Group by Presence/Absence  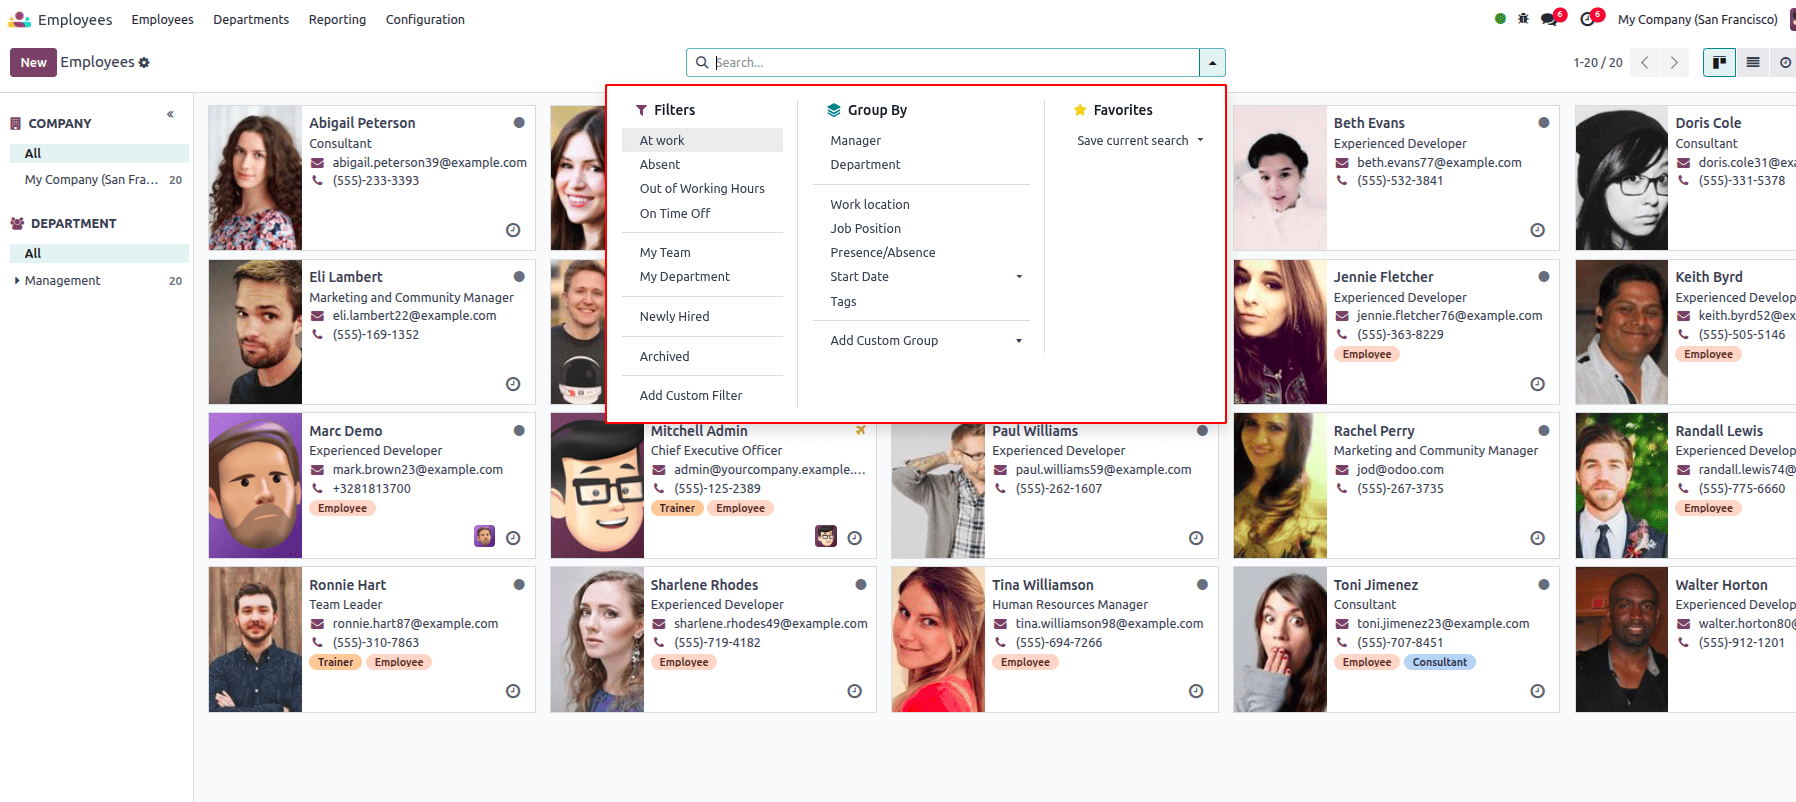point(921,252)
